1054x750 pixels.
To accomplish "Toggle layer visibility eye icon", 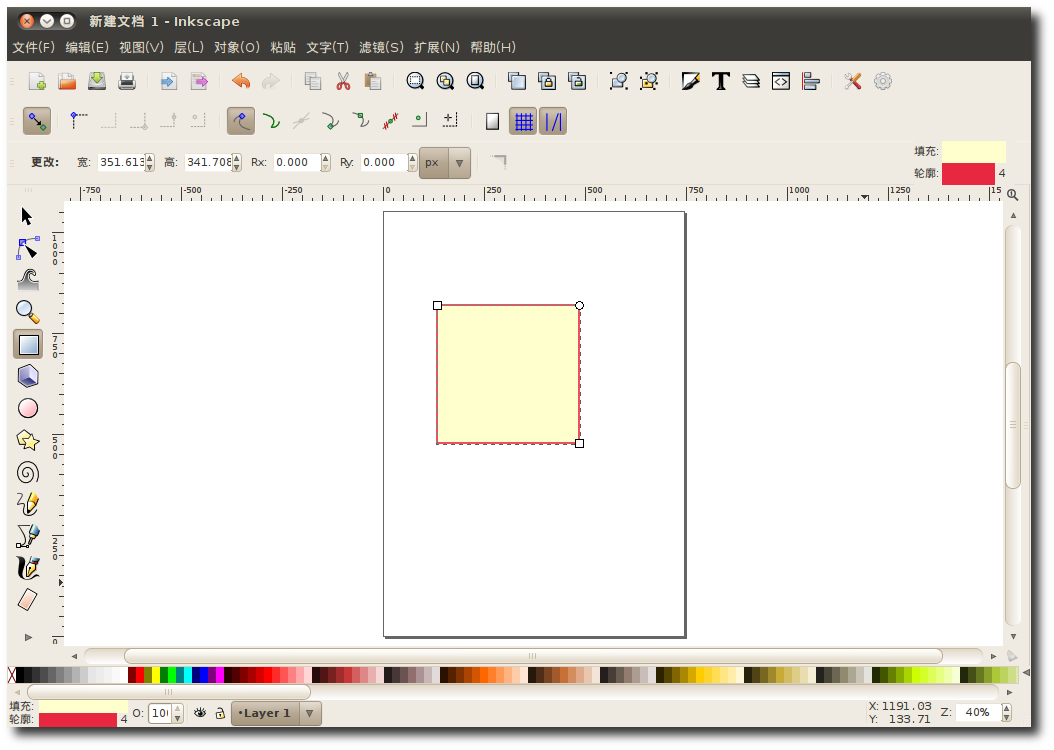I will (x=200, y=713).
